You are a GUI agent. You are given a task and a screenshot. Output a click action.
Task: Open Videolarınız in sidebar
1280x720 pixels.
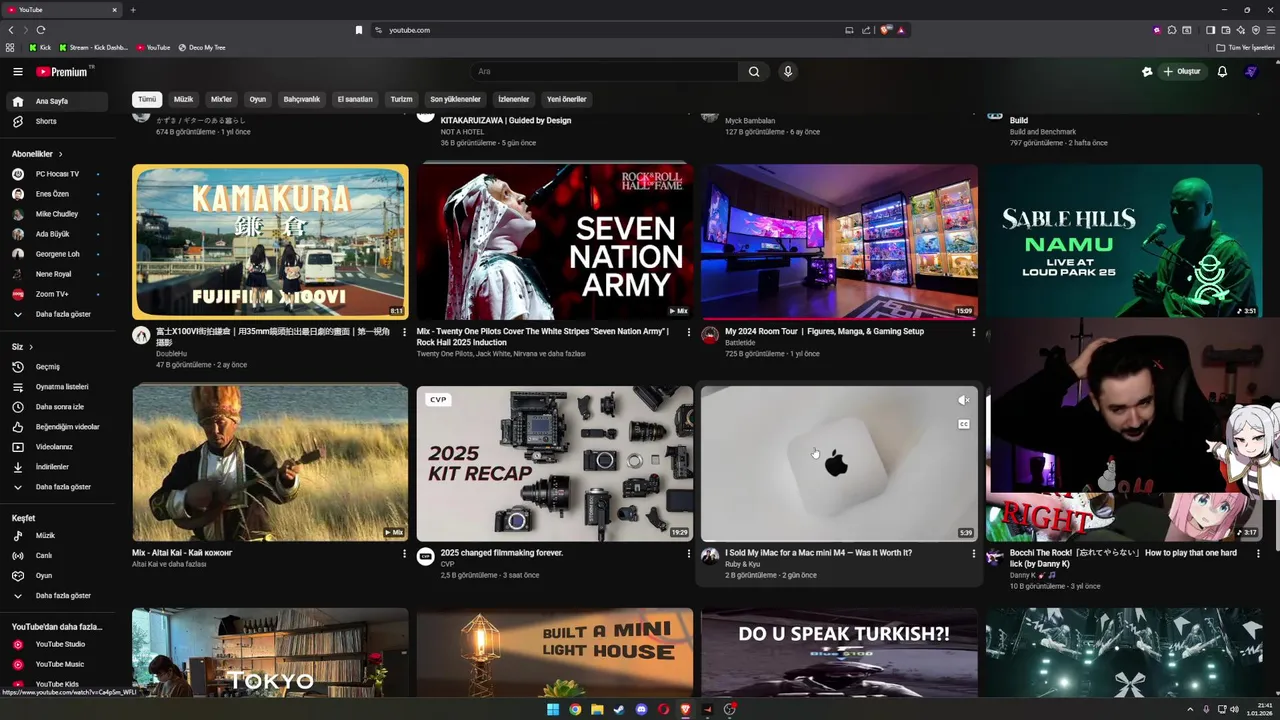pos(57,447)
